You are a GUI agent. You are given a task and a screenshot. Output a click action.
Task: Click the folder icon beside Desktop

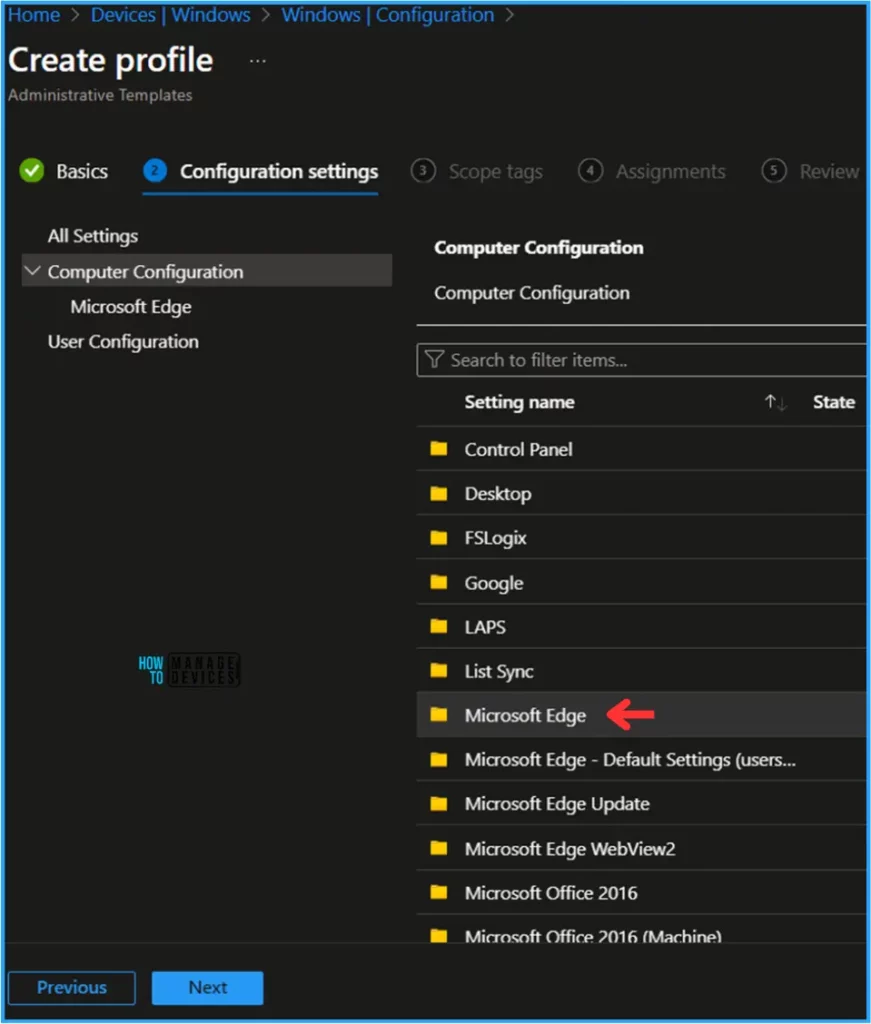[x=439, y=493]
